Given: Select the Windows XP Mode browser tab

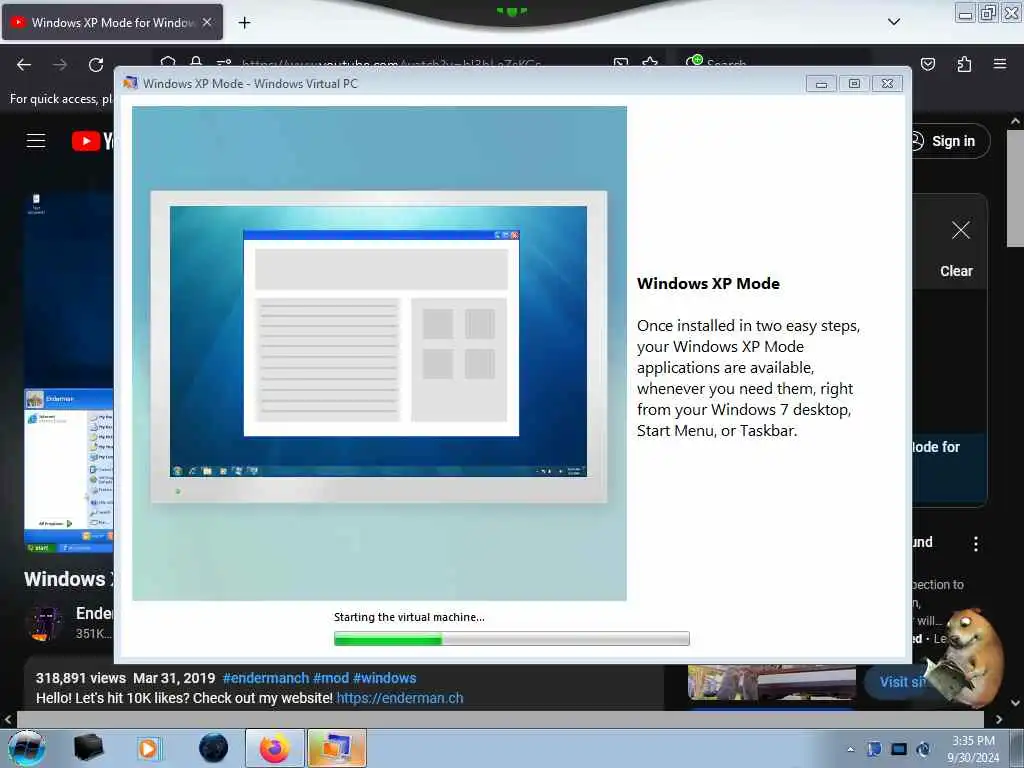Looking at the screenshot, I should 112,22.
